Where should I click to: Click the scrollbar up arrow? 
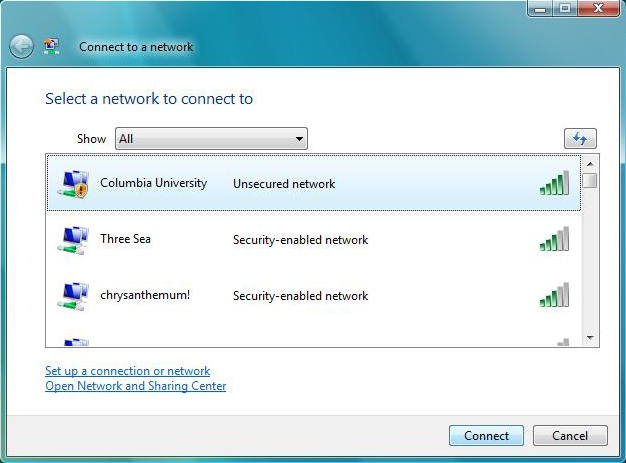590,164
